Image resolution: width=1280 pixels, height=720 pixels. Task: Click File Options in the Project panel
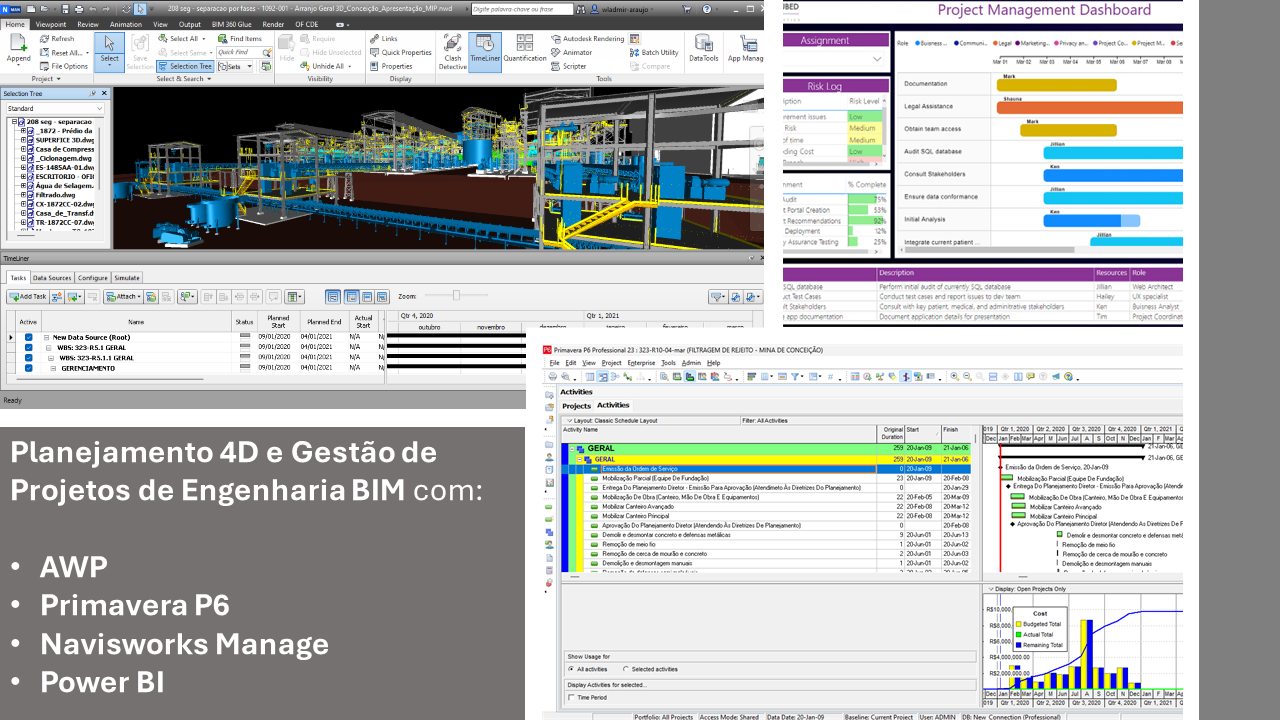pos(63,66)
